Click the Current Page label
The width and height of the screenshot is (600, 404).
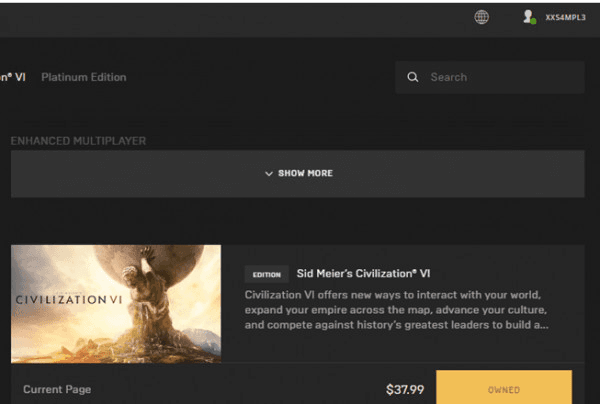(55, 389)
